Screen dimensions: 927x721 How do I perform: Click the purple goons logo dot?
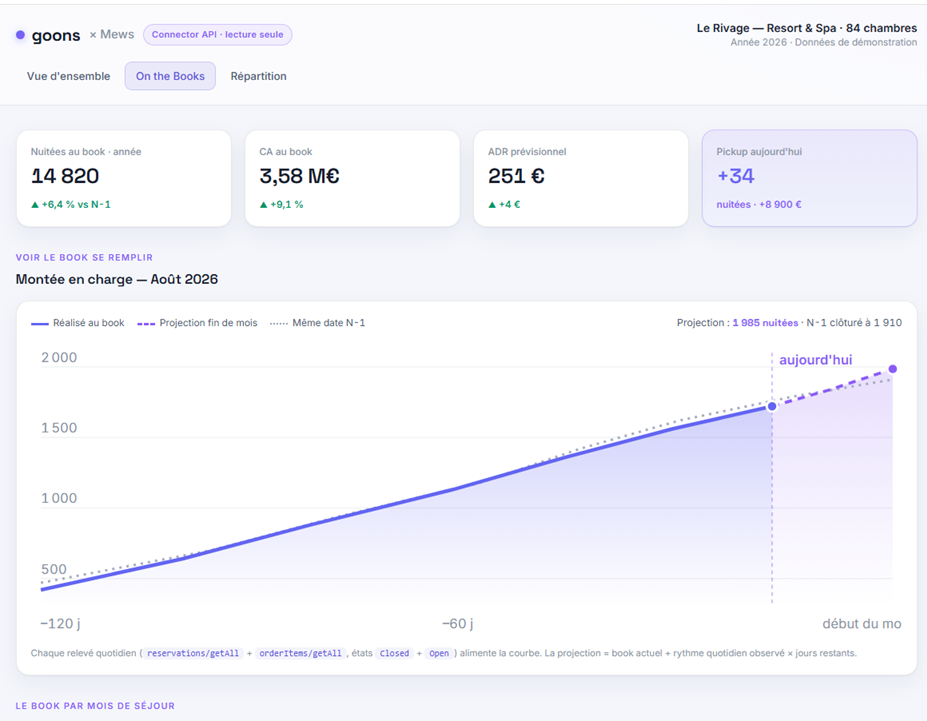coord(20,35)
